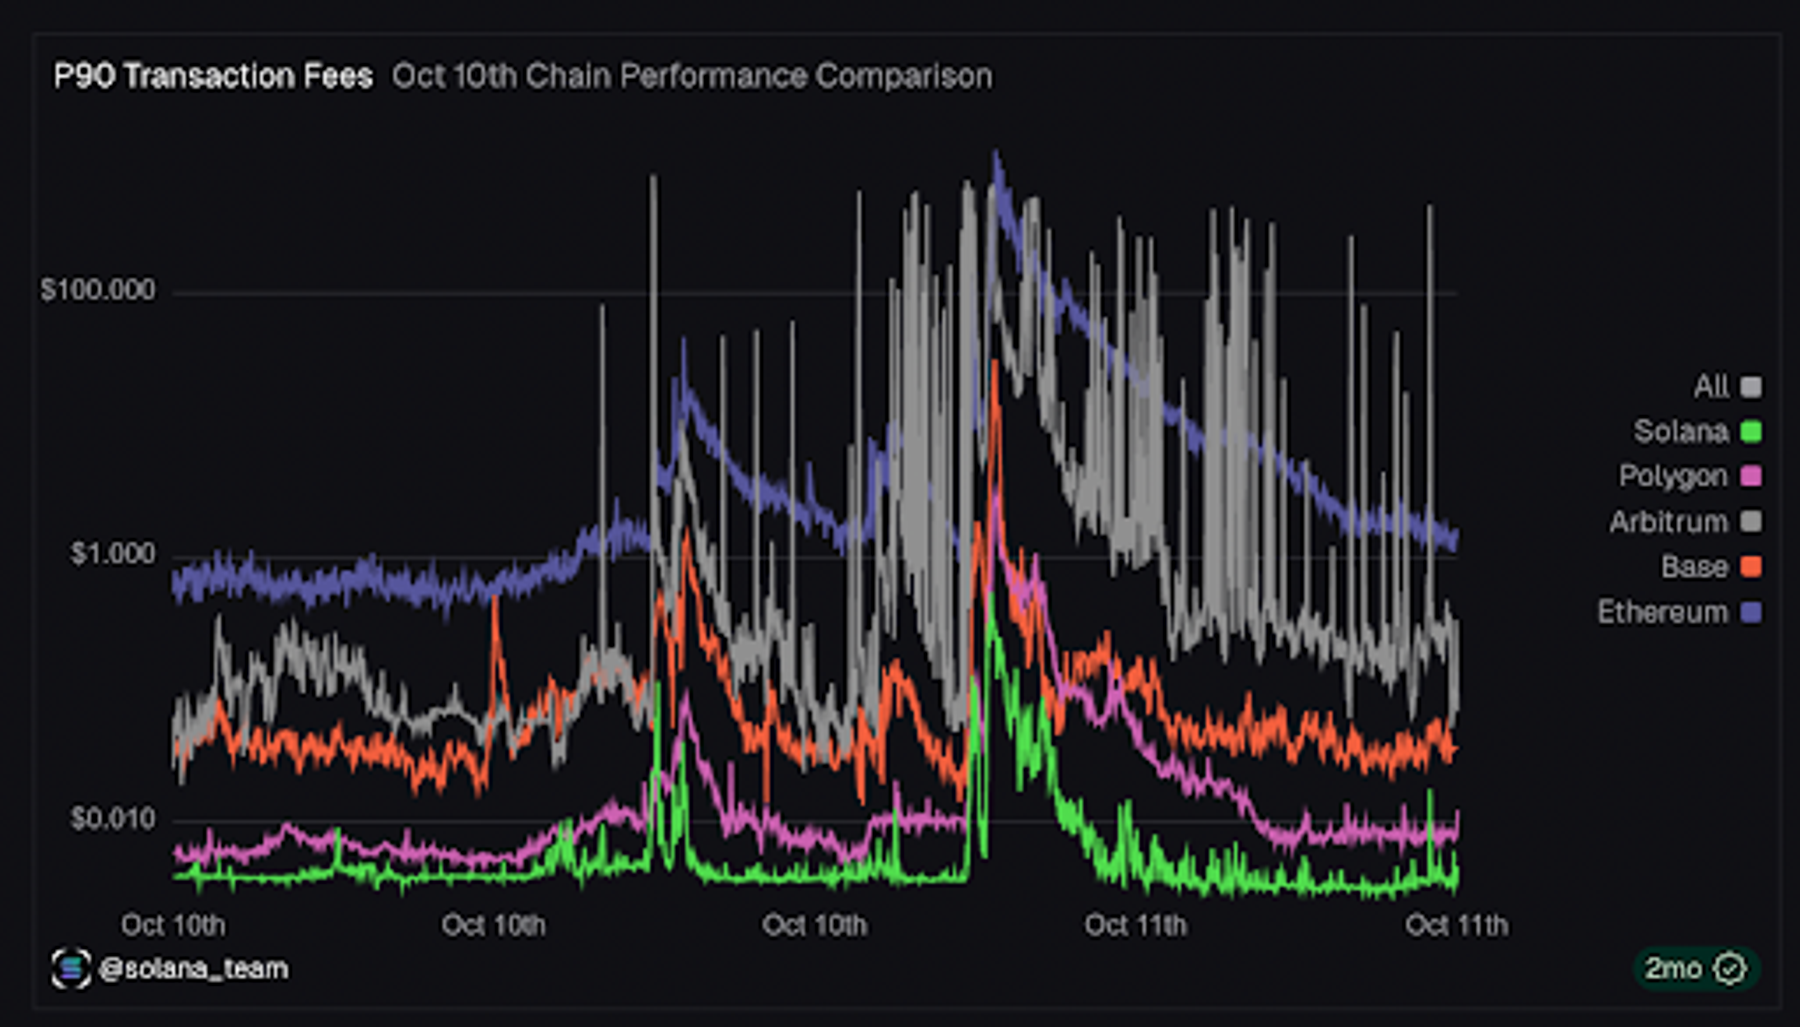Click the $100.000 y-axis label

tap(98, 290)
